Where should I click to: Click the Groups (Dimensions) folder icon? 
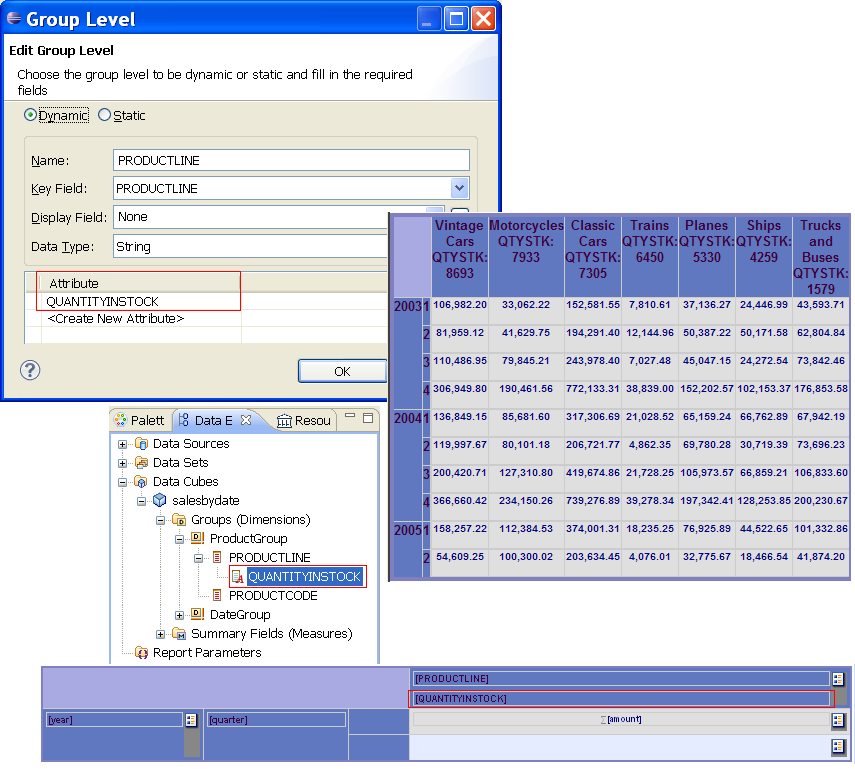click(x=179, y=519)
